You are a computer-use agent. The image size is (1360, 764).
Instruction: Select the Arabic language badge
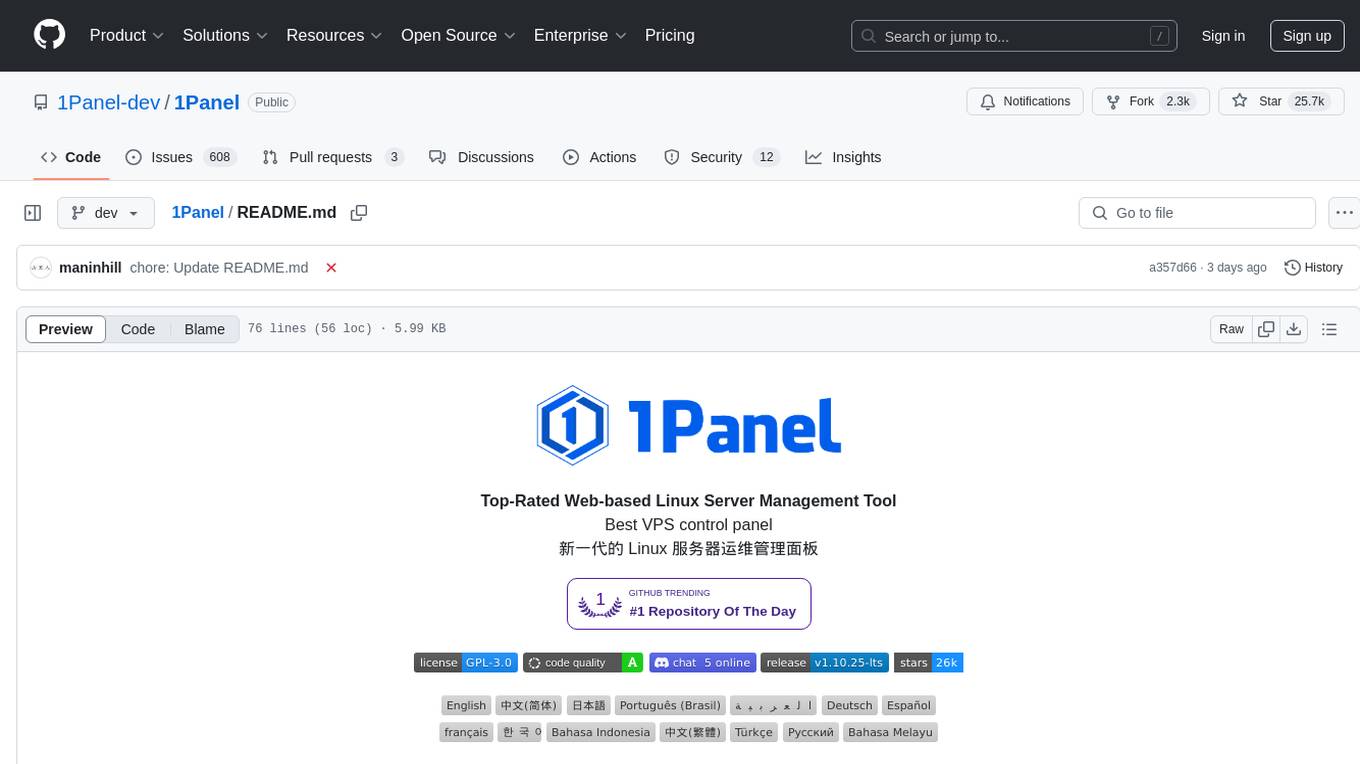tap(773, 706)
